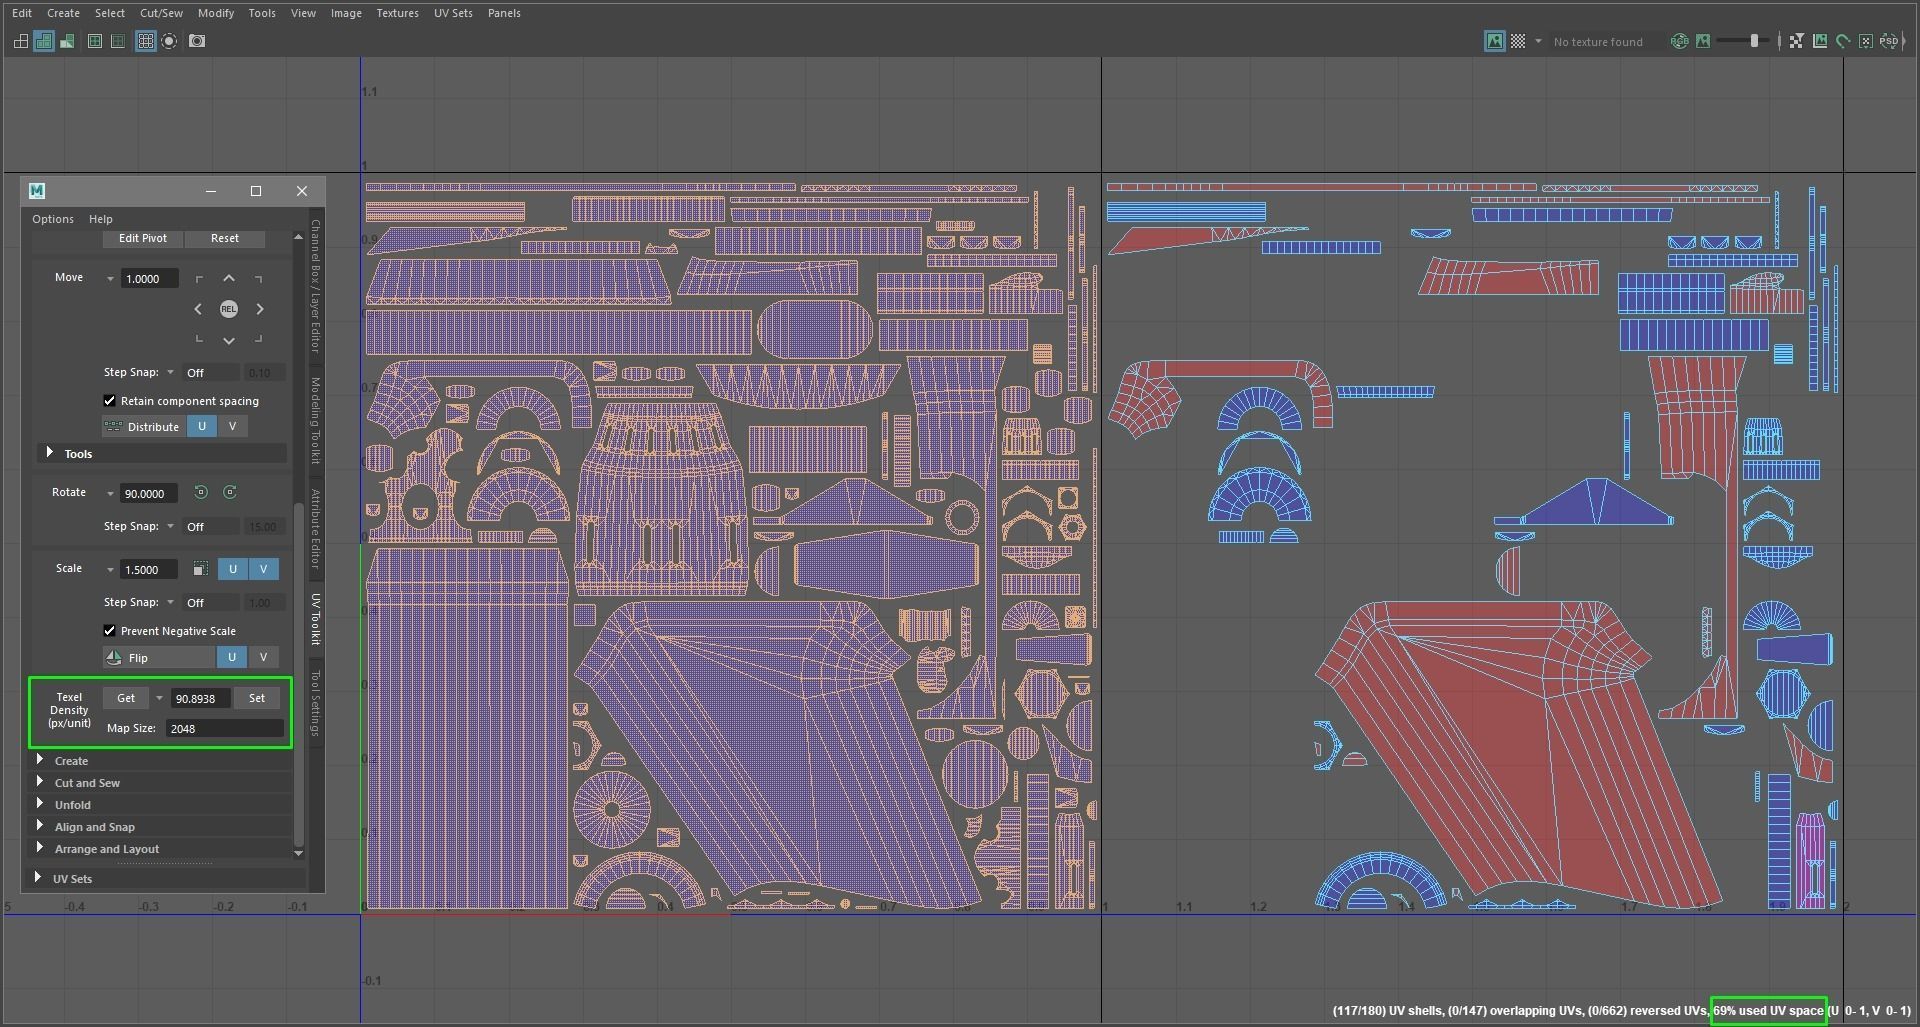Toggle Distribute V direction
Image resolution: width=1920 pixels, height=1027 pixels.
(x=233, y=426)
